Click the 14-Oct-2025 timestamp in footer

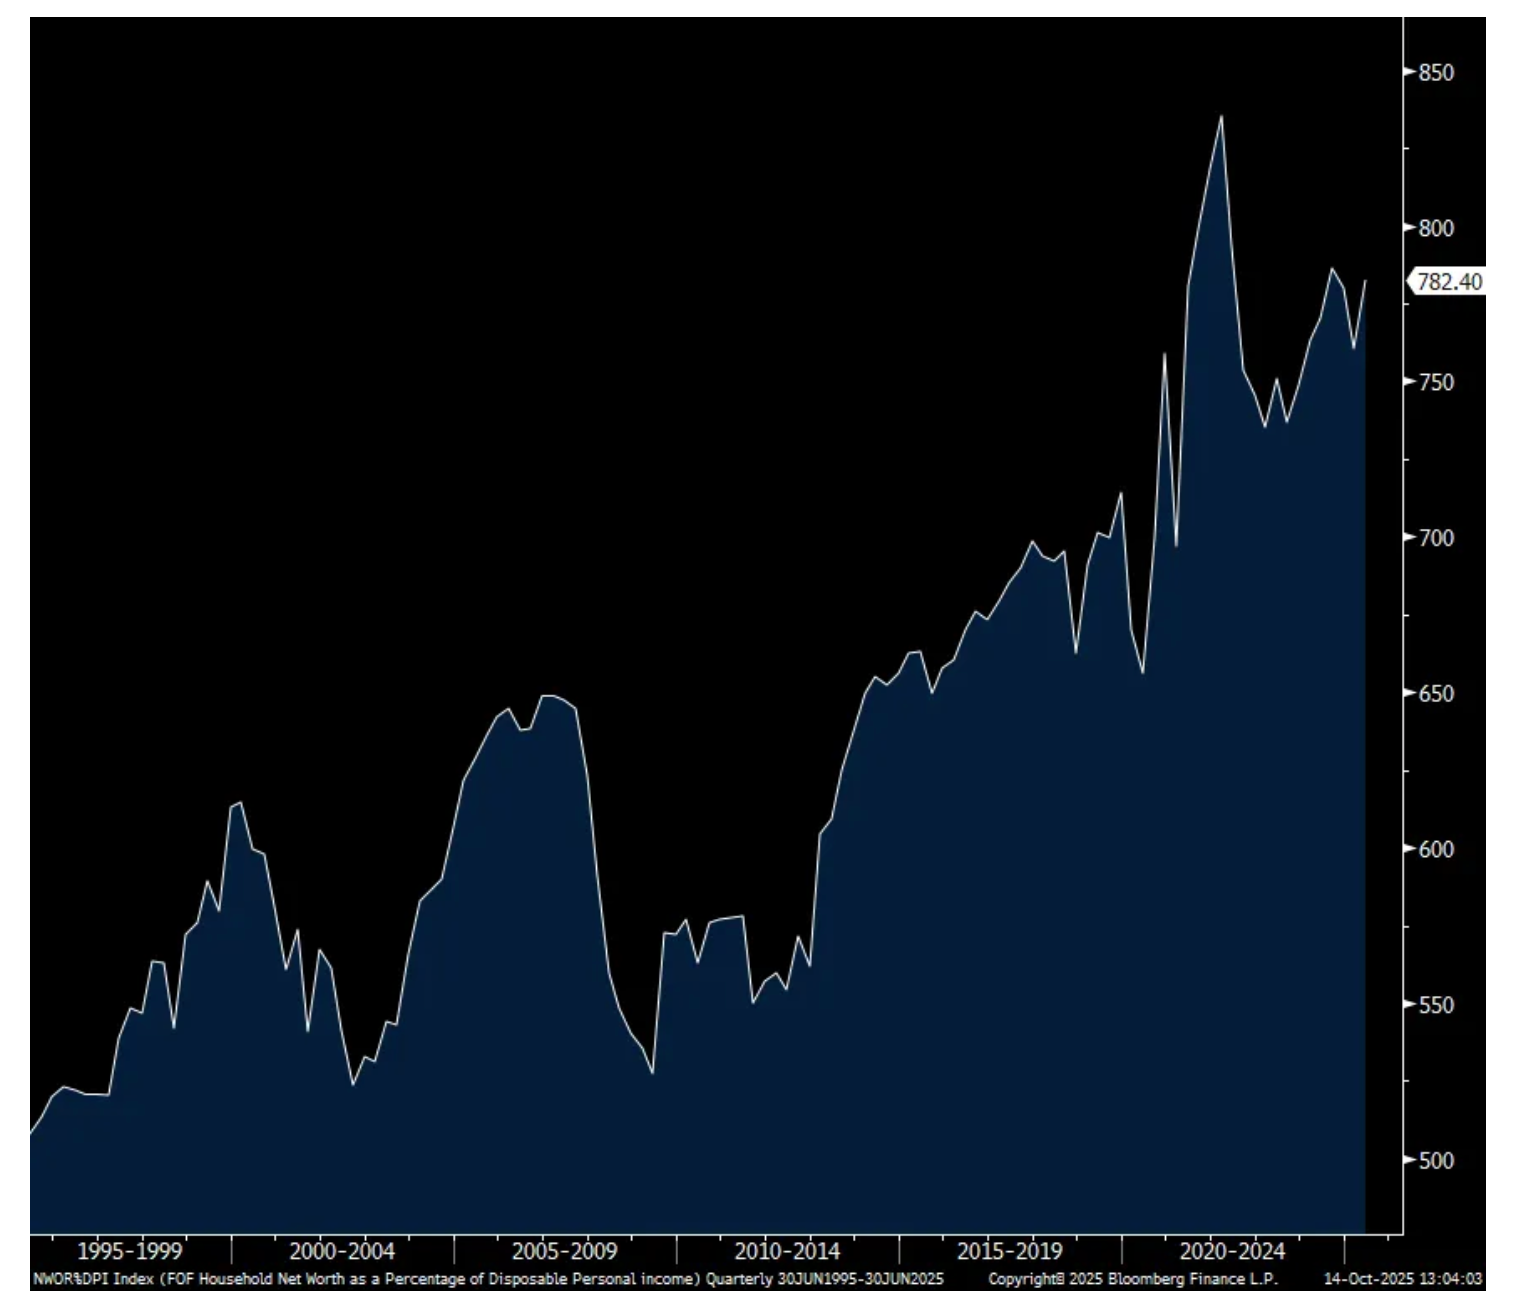pos(1402,1279)
